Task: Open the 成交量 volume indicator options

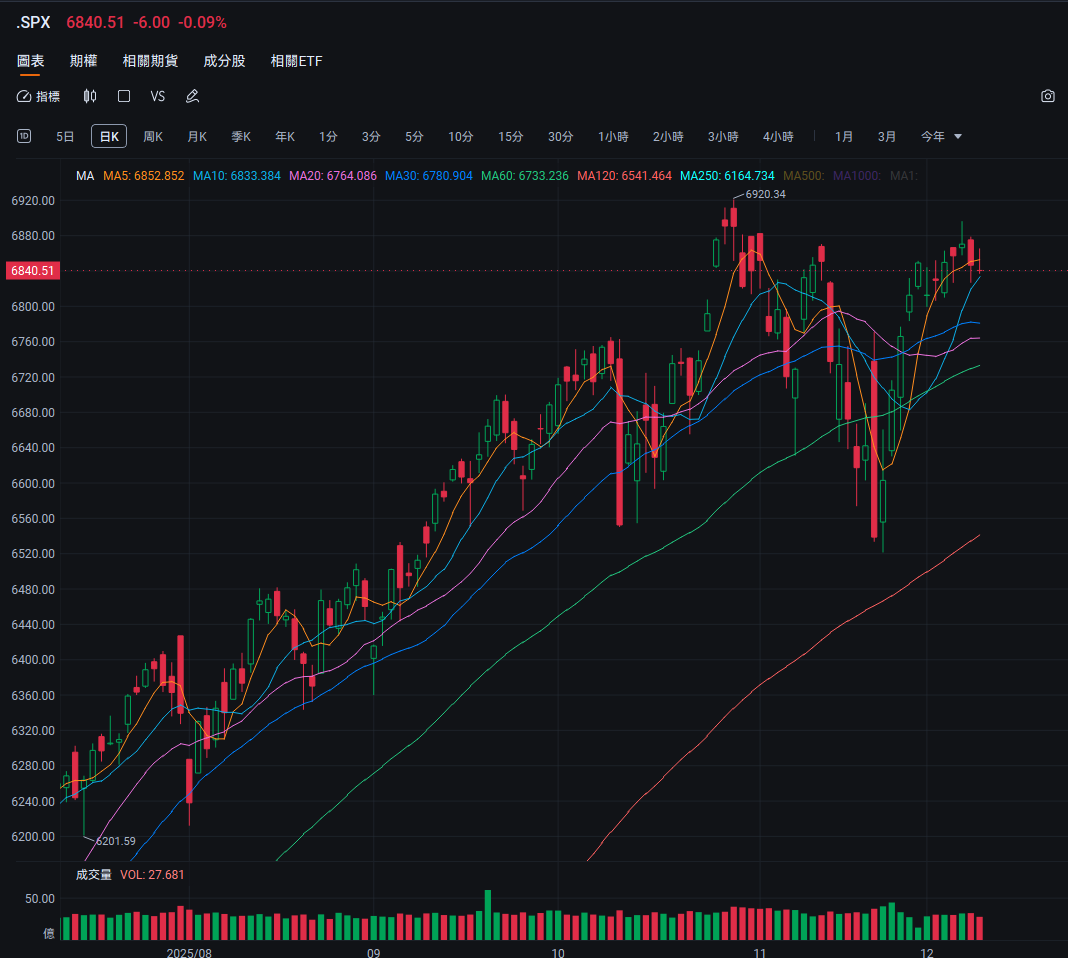Action: 93,874
